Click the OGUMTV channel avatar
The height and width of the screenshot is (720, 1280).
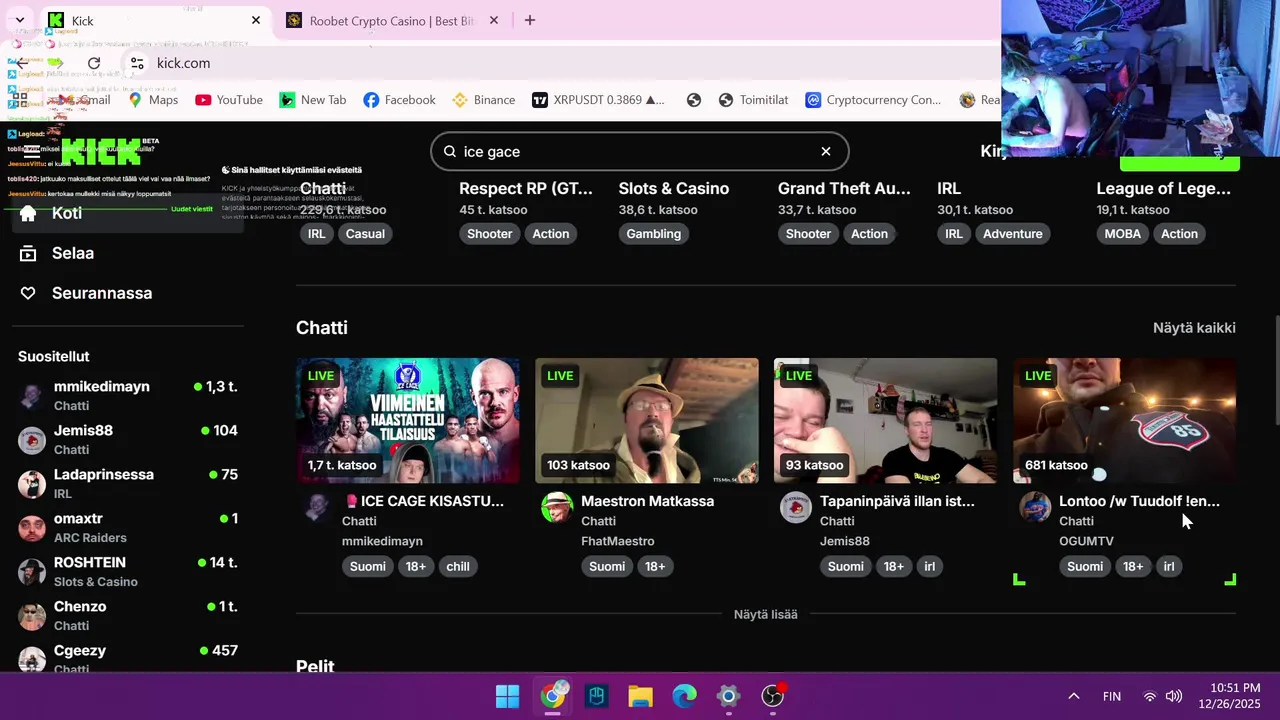[x=1035, y=507]
